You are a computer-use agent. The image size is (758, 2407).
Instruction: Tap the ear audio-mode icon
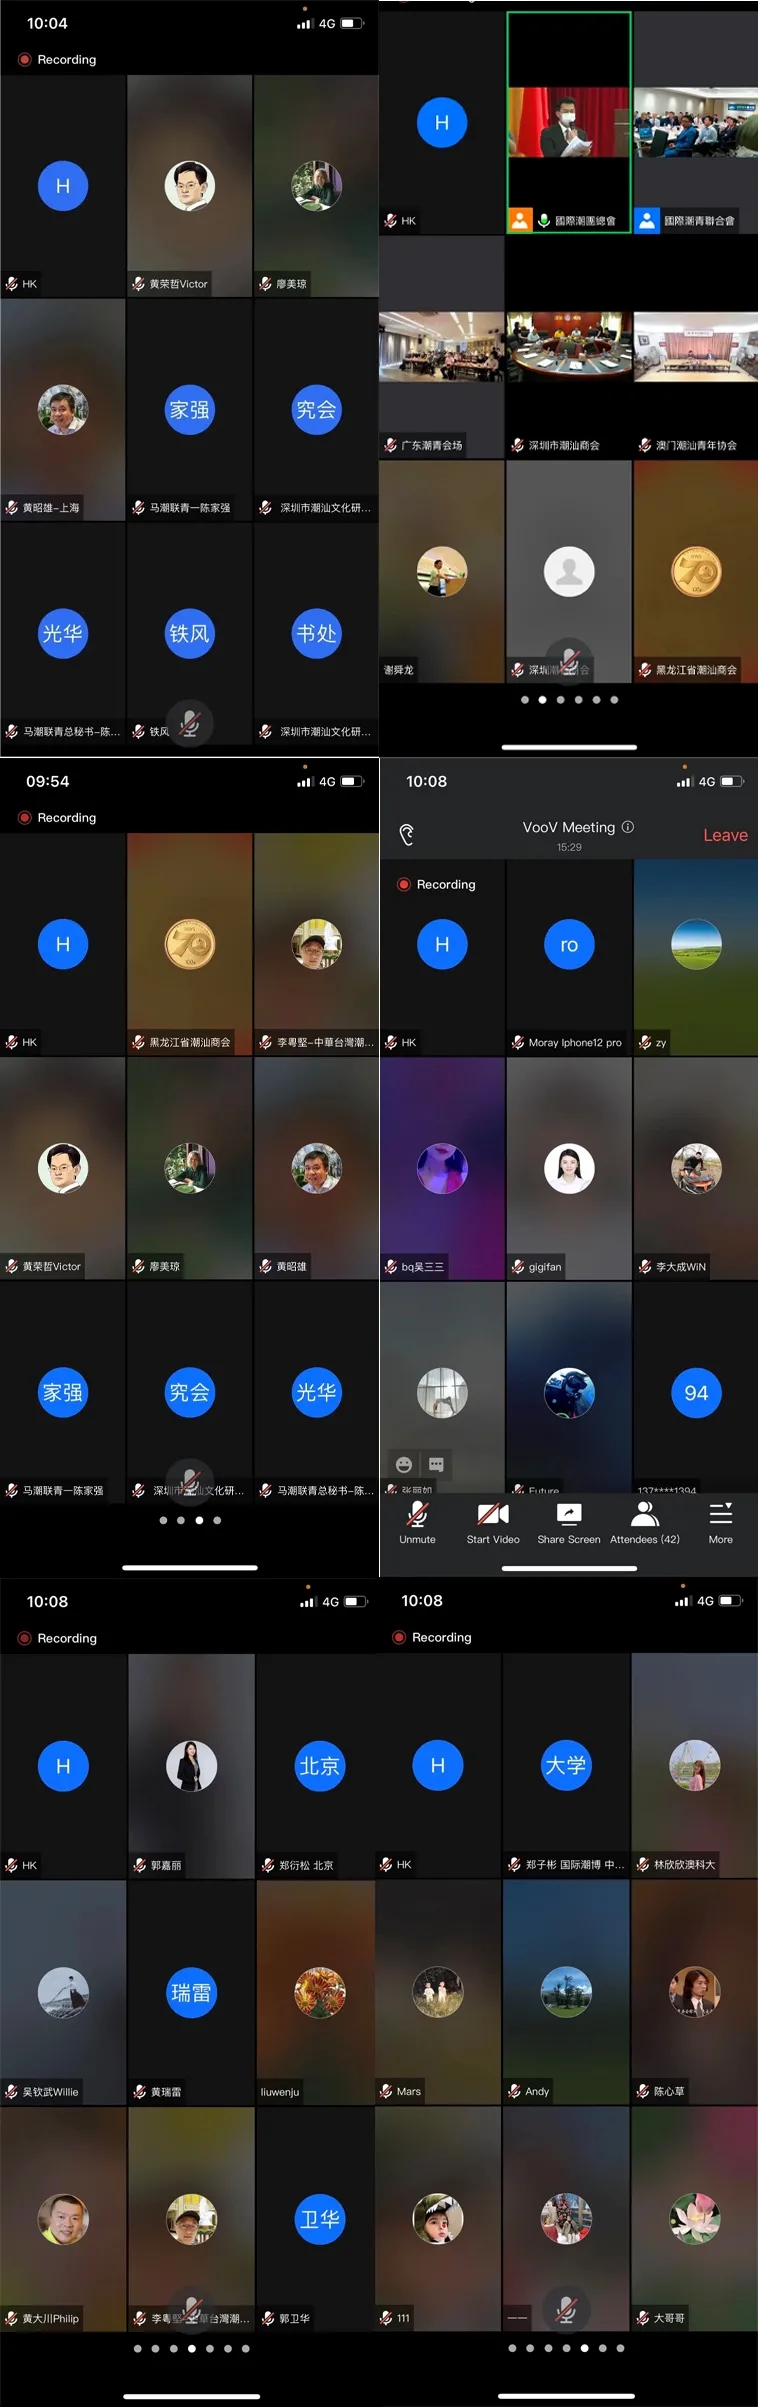(407, 835)
